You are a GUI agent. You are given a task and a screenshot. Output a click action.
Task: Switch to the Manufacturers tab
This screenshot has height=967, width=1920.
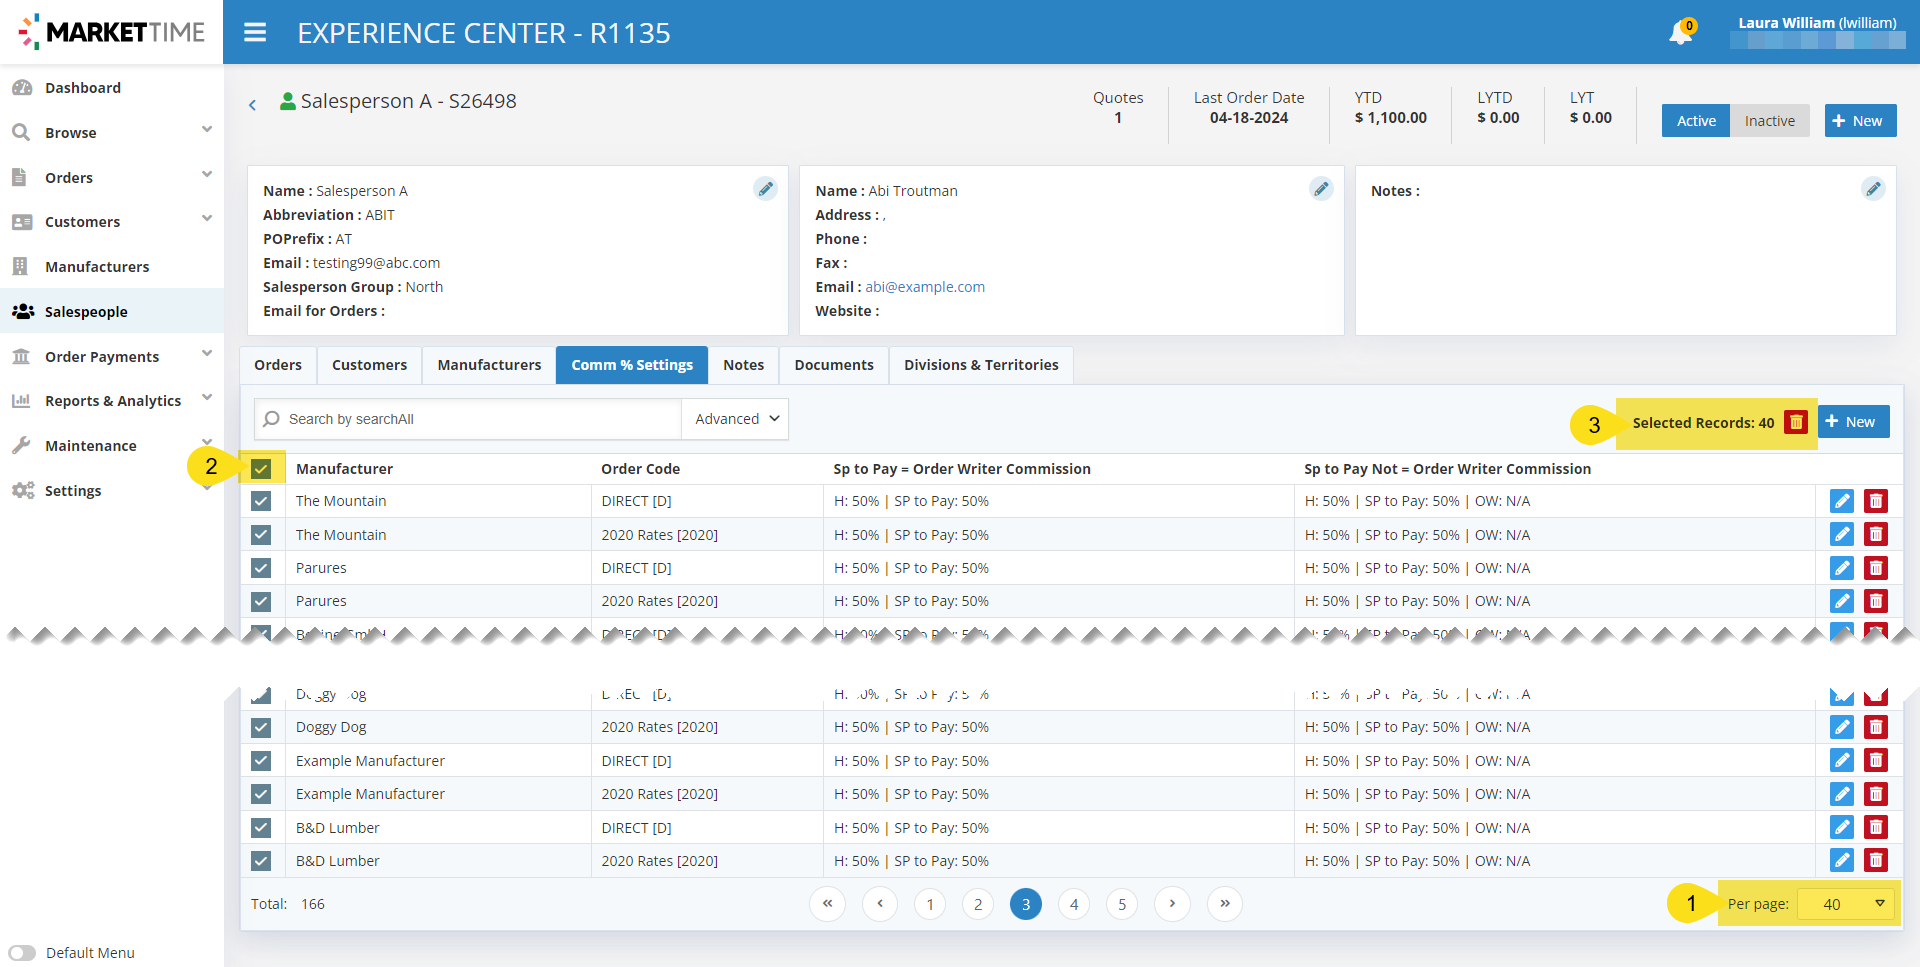[489, 365]
